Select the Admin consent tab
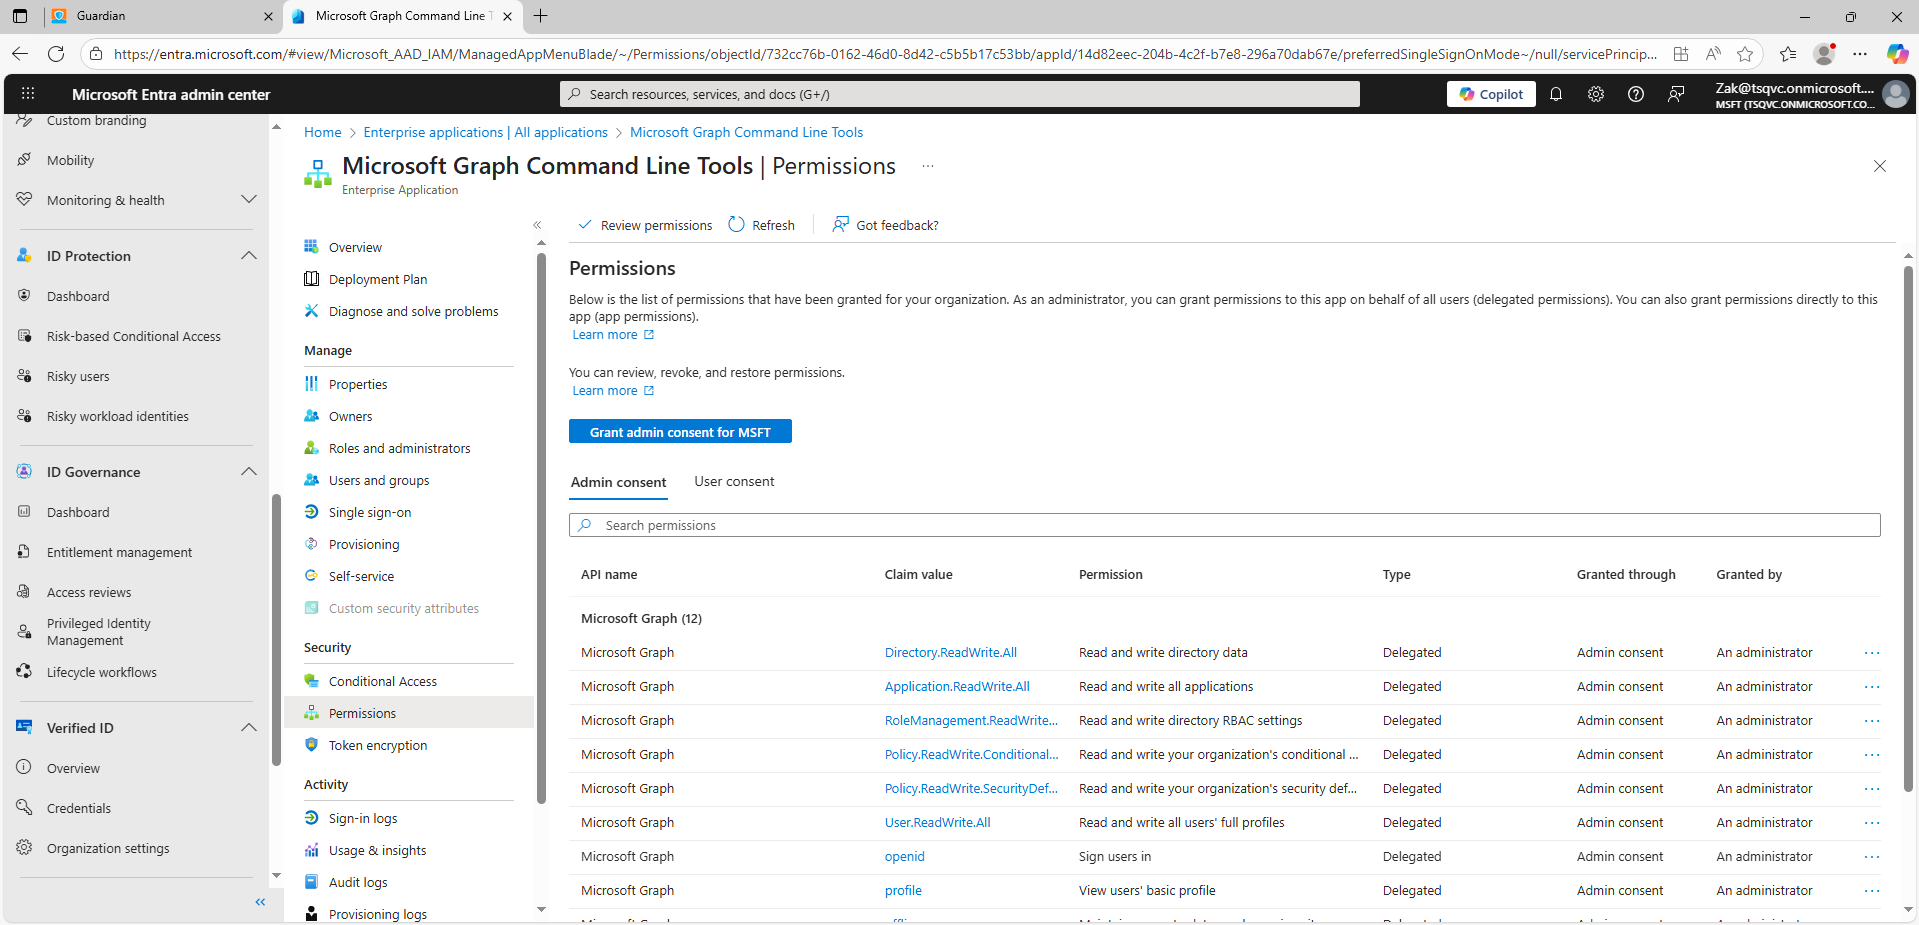The width and height of the screenshot is (1919, 925). coord(618,482)
